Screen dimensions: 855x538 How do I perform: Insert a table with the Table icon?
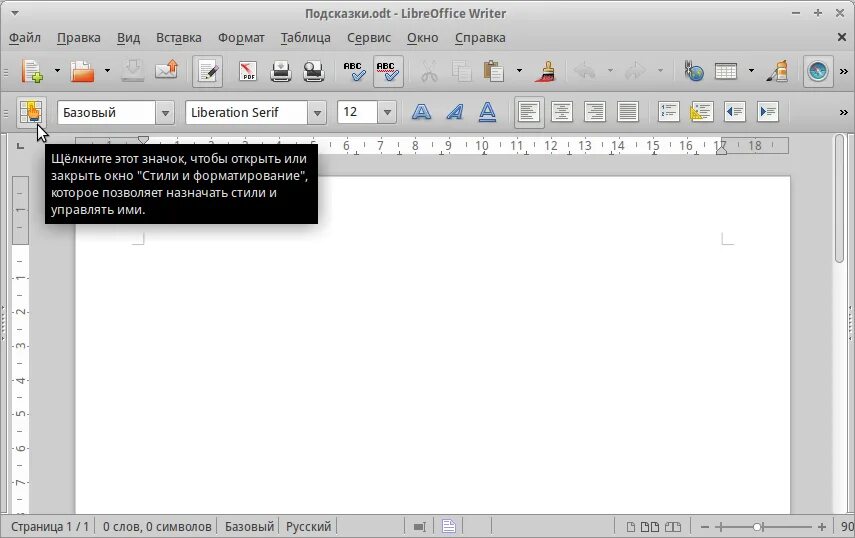tap(726, 71)
